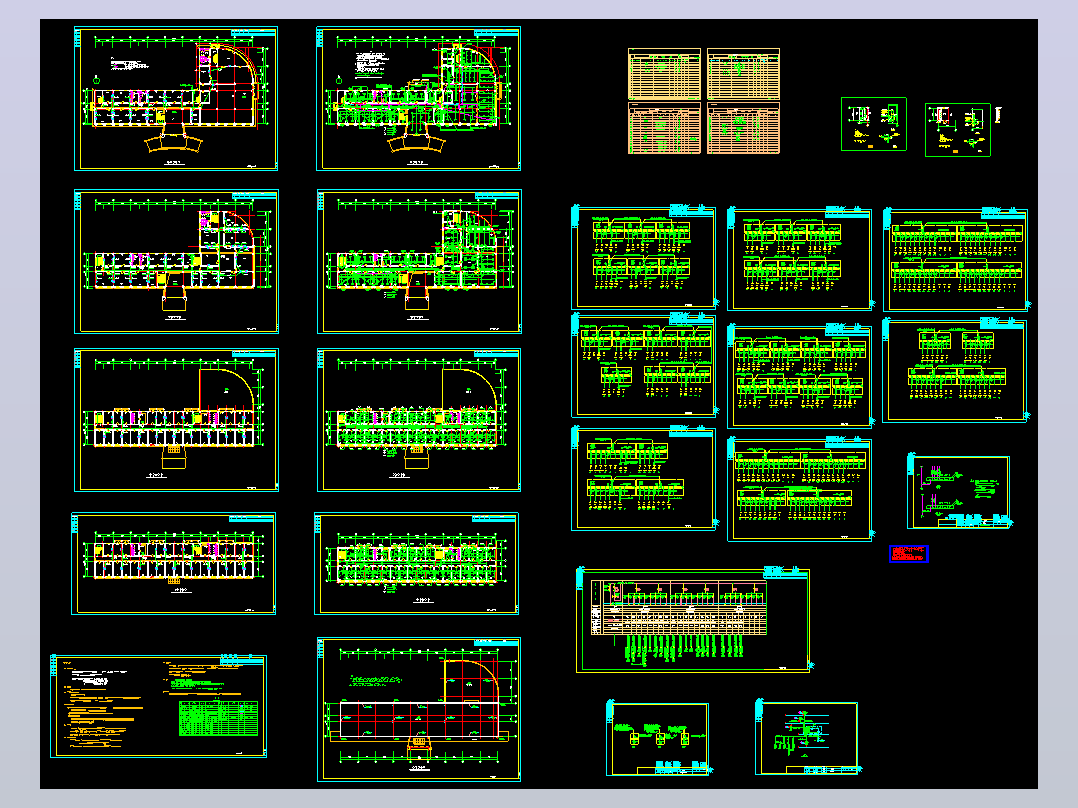The width and height of the screenshot is (1078, 808).
Task: Select the lower-right beige schedule table
Action: pyautogui.click(x=743, y=128)
